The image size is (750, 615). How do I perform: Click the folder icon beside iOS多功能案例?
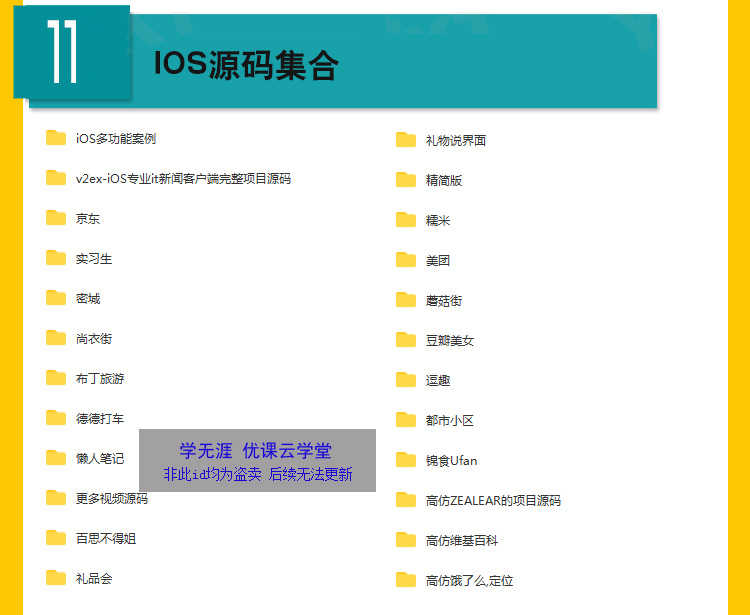56,138
